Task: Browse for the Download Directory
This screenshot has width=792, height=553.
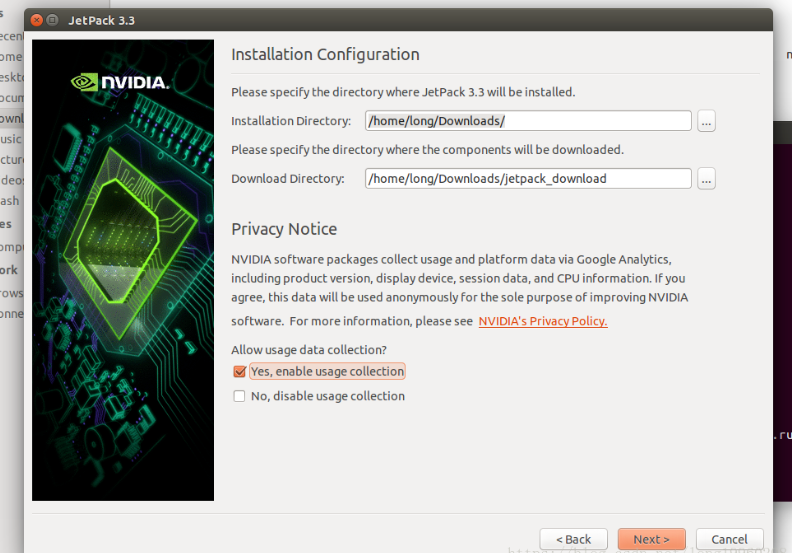Action: 706,179
